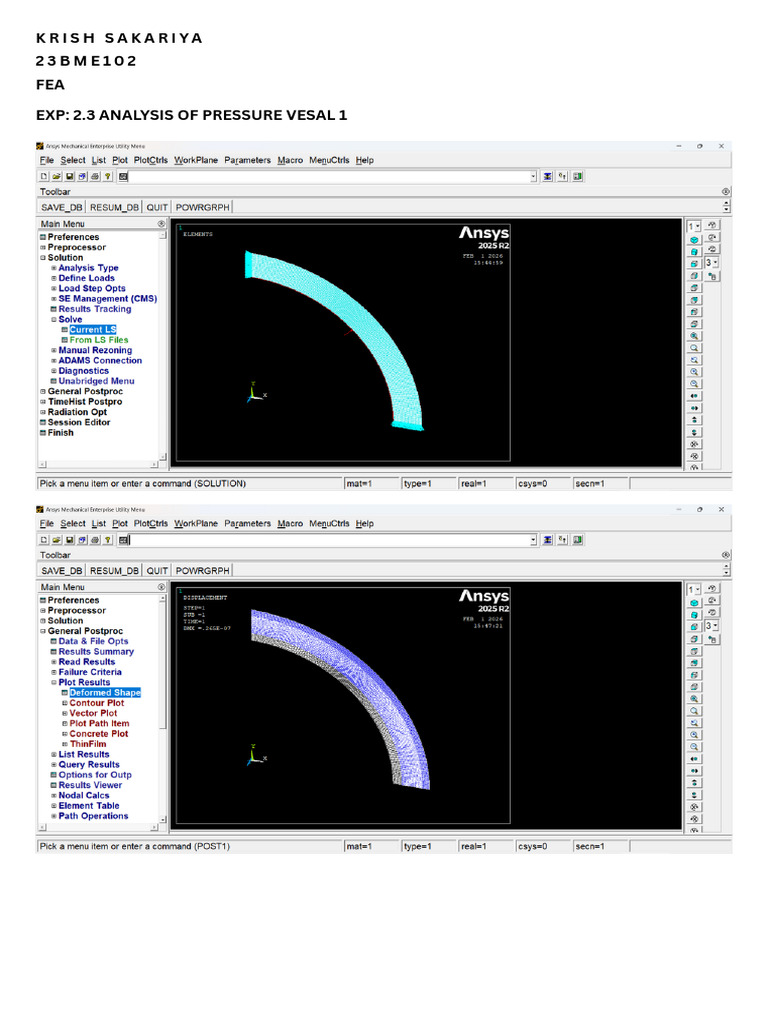Click POWRGRPH button in bottom window
This screenshot has width=768, height=1024.
(202, 571)
